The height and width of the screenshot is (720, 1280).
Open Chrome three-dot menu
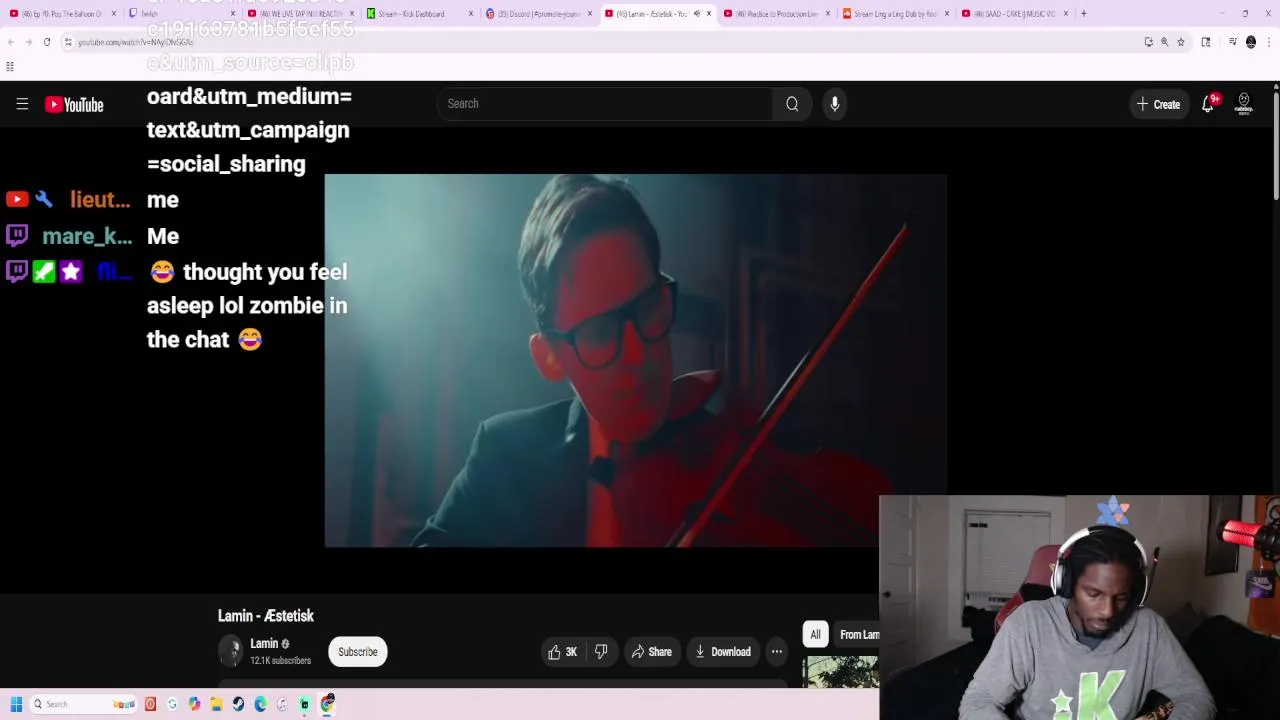pos(1269,42)
